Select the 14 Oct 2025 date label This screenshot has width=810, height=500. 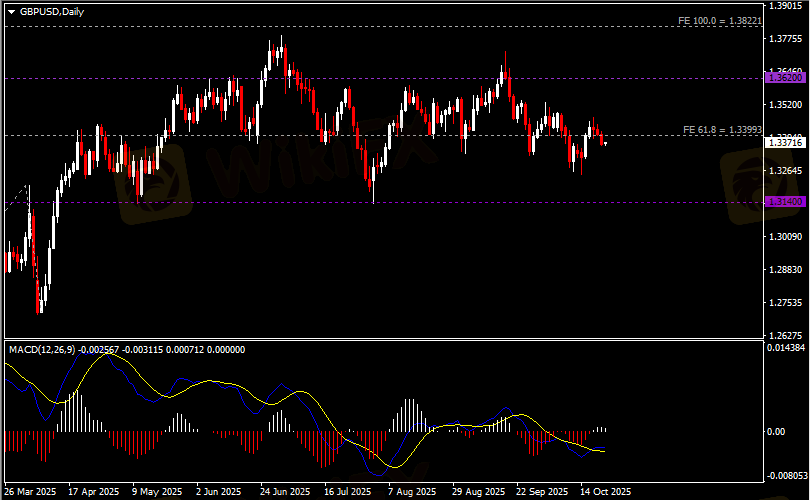(x=606, y=492)
